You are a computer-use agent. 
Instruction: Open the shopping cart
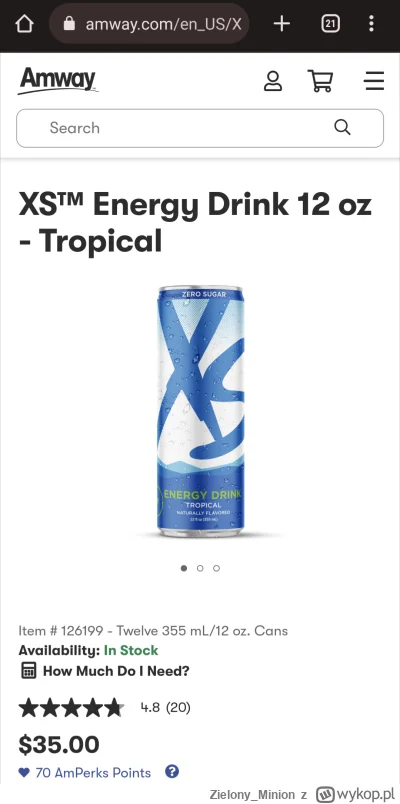(321, 81)
